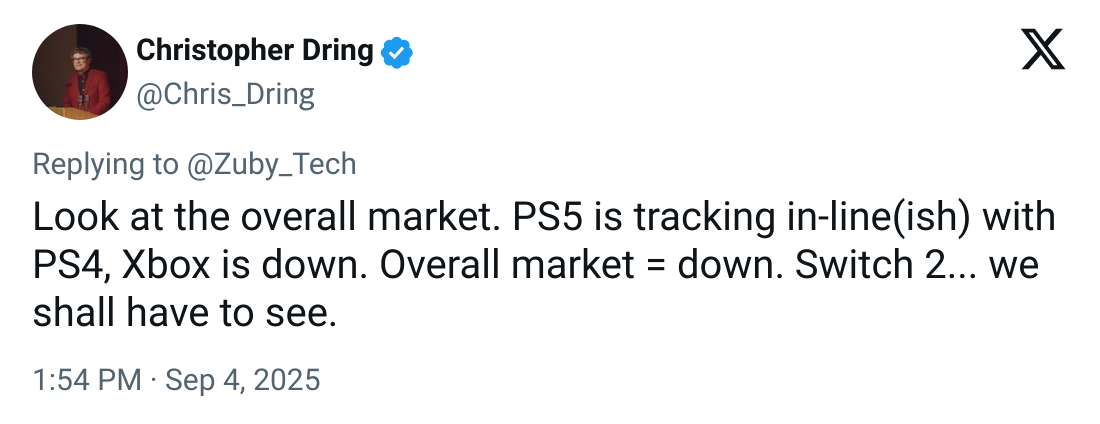Click the X logo icon
The image size is (1100, 424).
tap(1043, 50)
